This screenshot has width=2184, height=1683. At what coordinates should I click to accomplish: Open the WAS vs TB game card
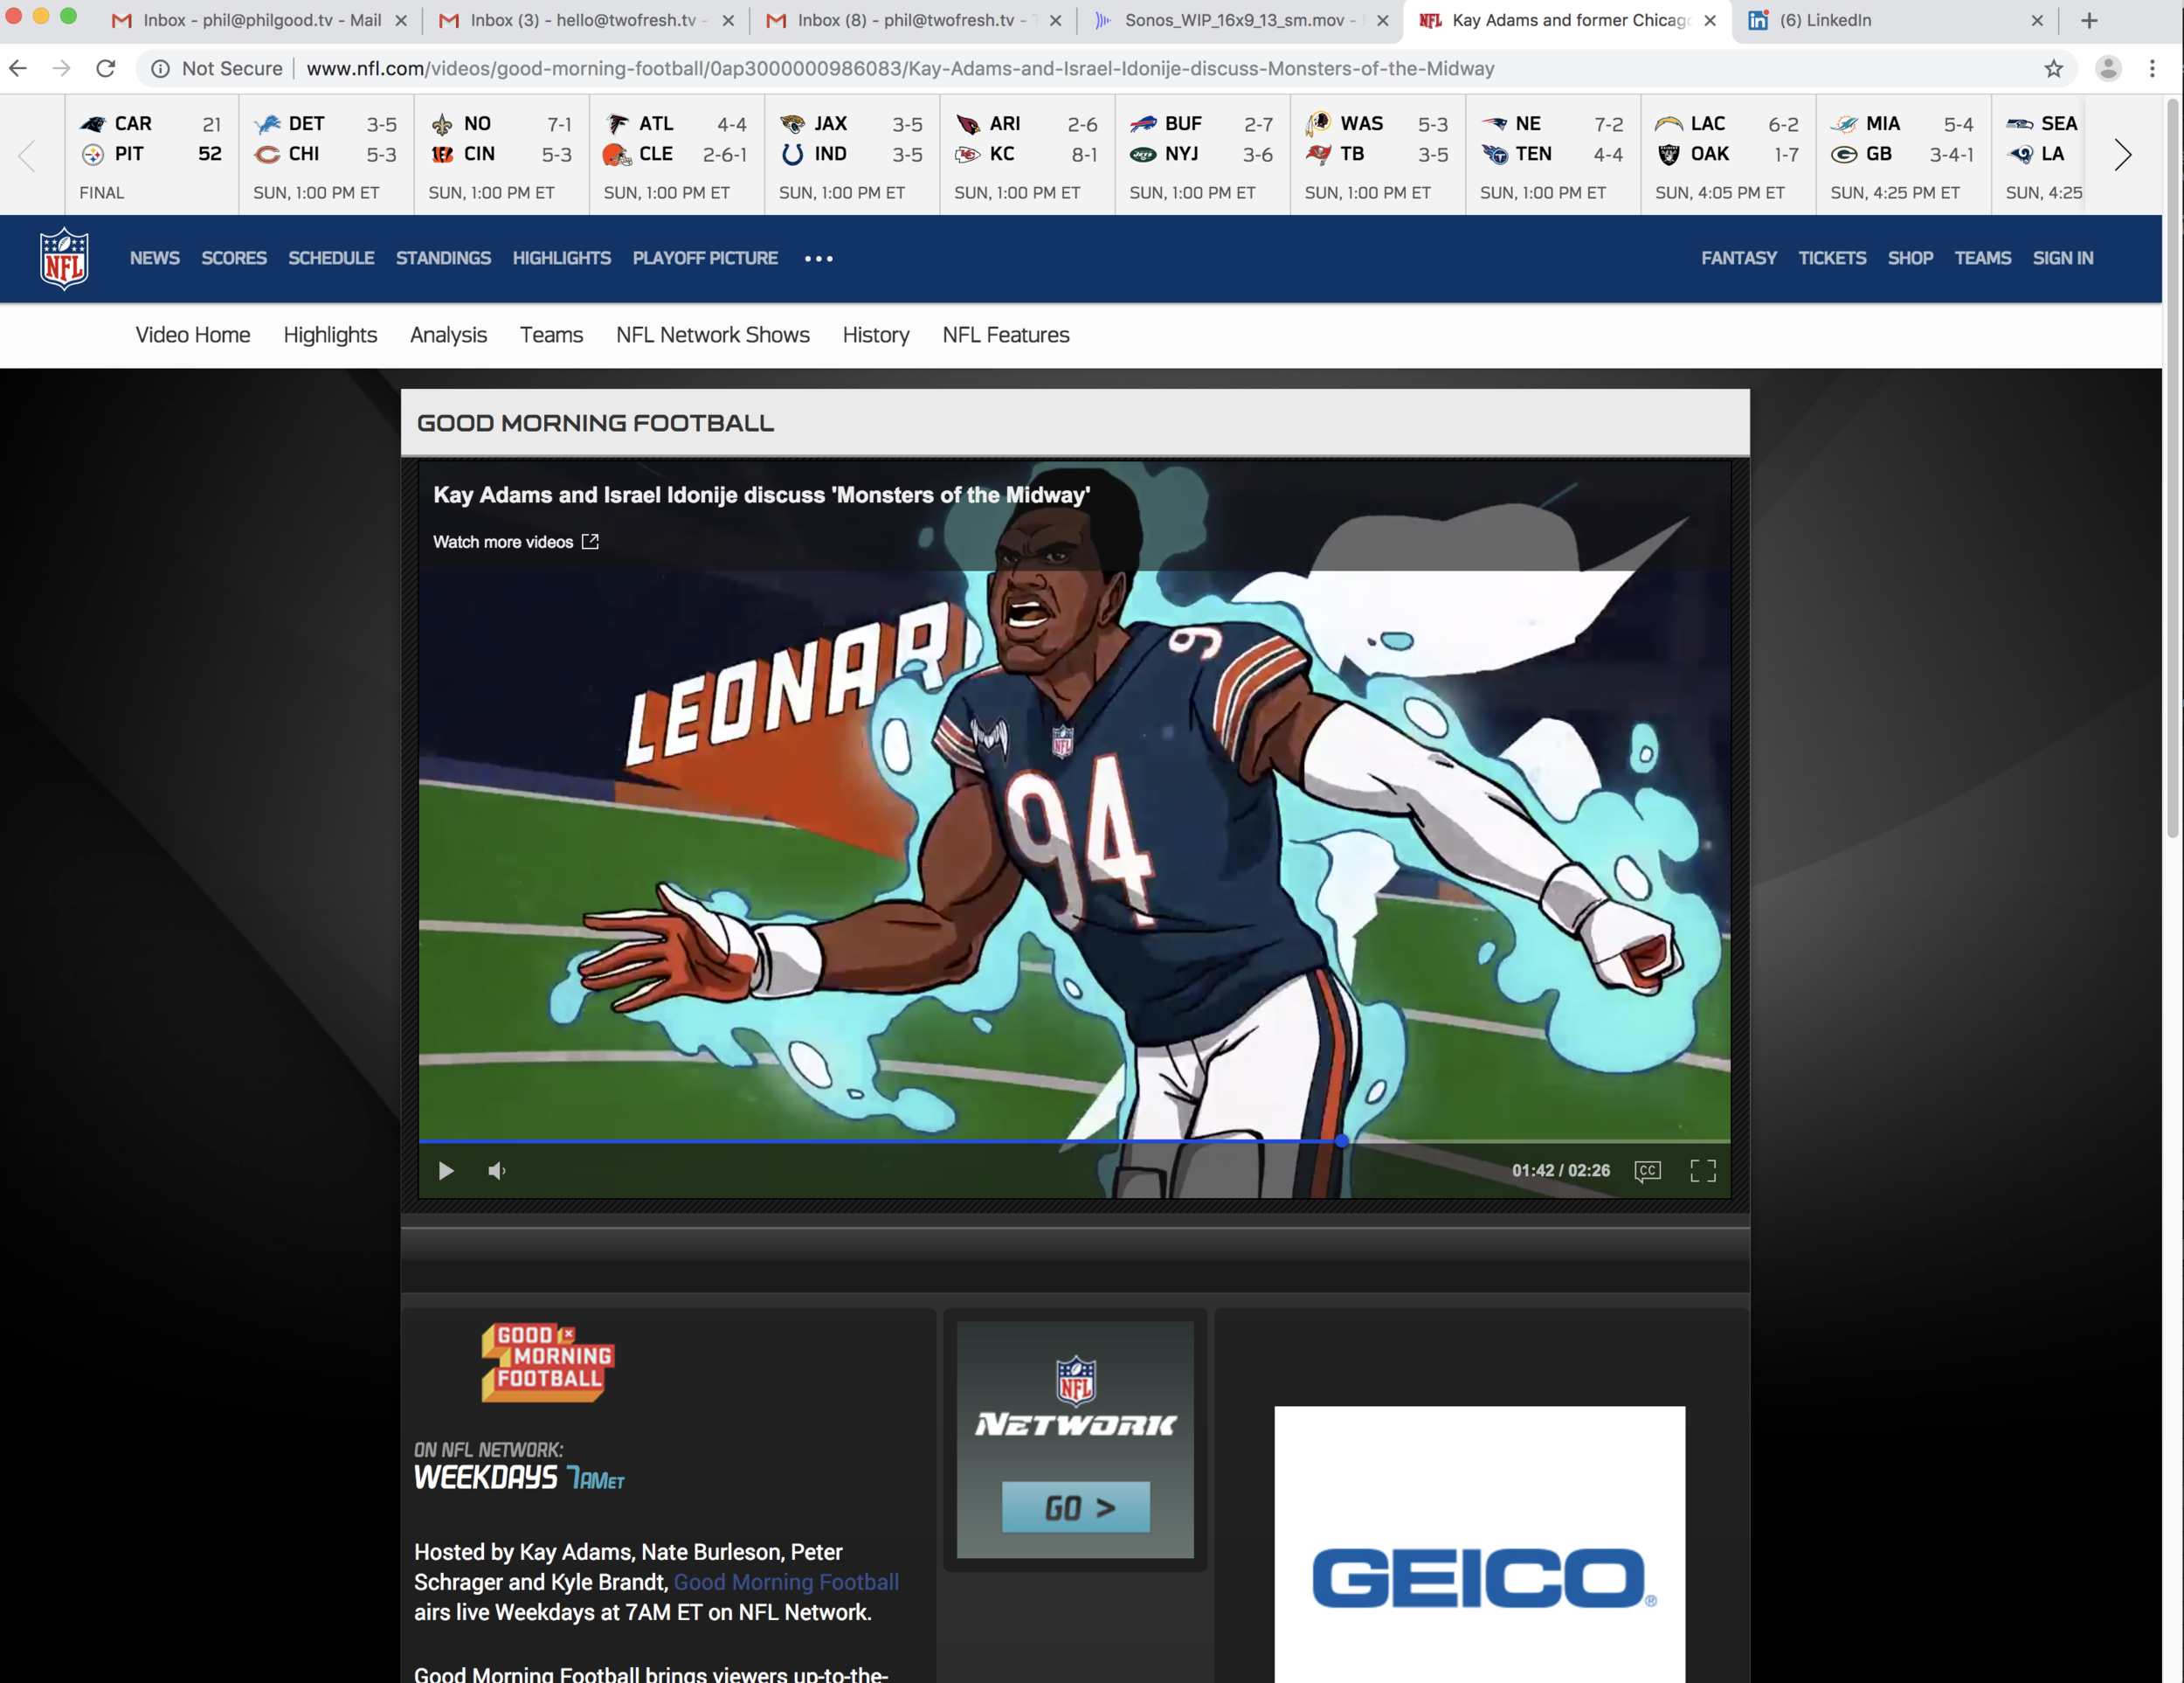1378,155
